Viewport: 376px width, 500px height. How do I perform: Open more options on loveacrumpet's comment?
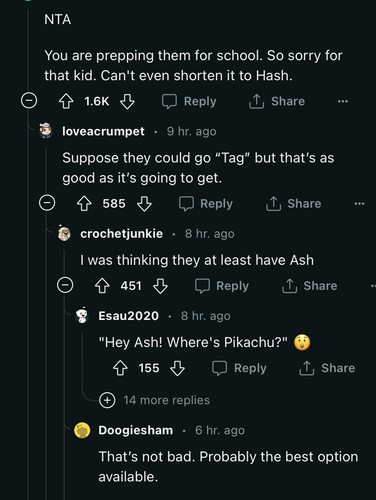[x=359, y=204]
